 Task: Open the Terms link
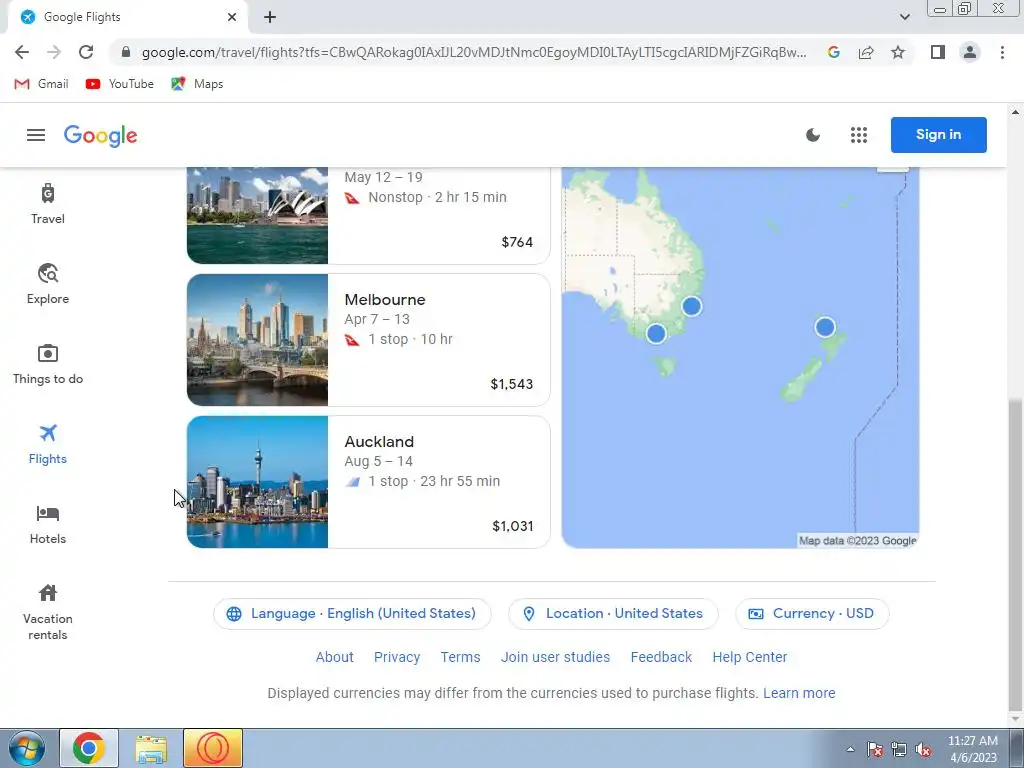[460, 657]
